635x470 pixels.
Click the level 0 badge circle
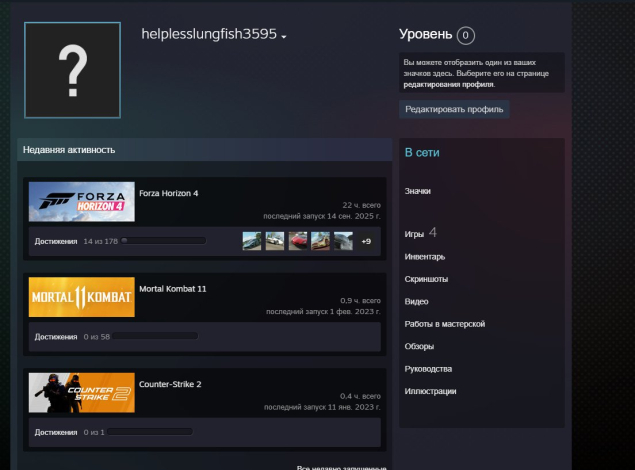(x=465, y=36)
